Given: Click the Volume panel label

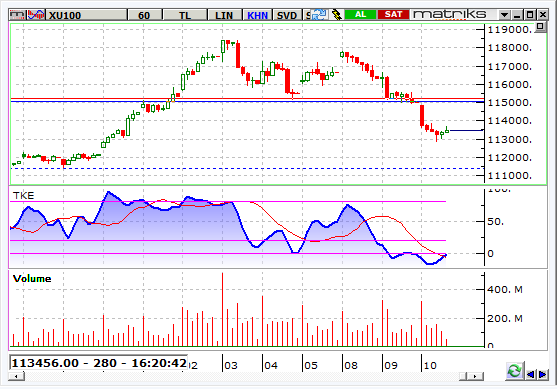Looking at the screenshot, I should tap(32, 279).
